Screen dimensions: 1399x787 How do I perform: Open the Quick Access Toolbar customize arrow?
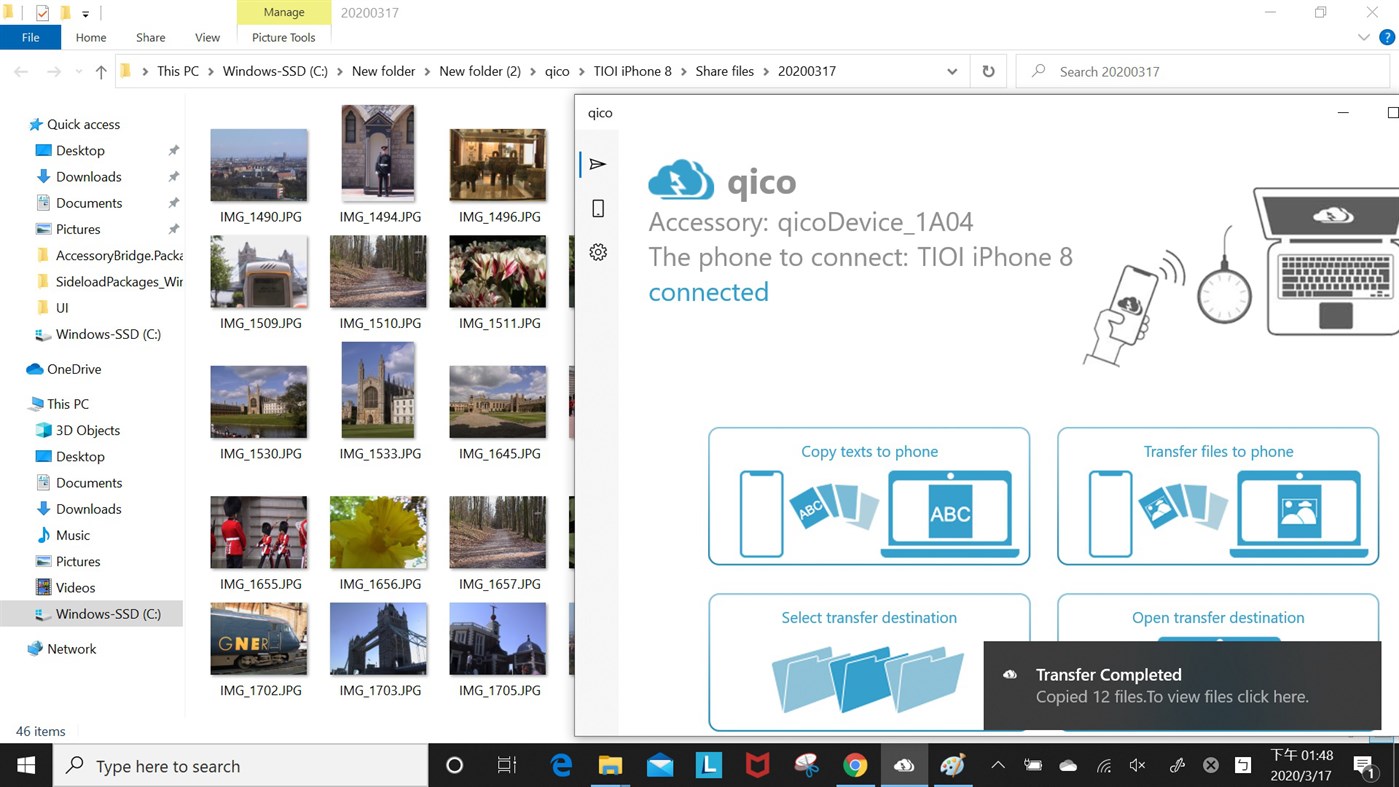86,12
